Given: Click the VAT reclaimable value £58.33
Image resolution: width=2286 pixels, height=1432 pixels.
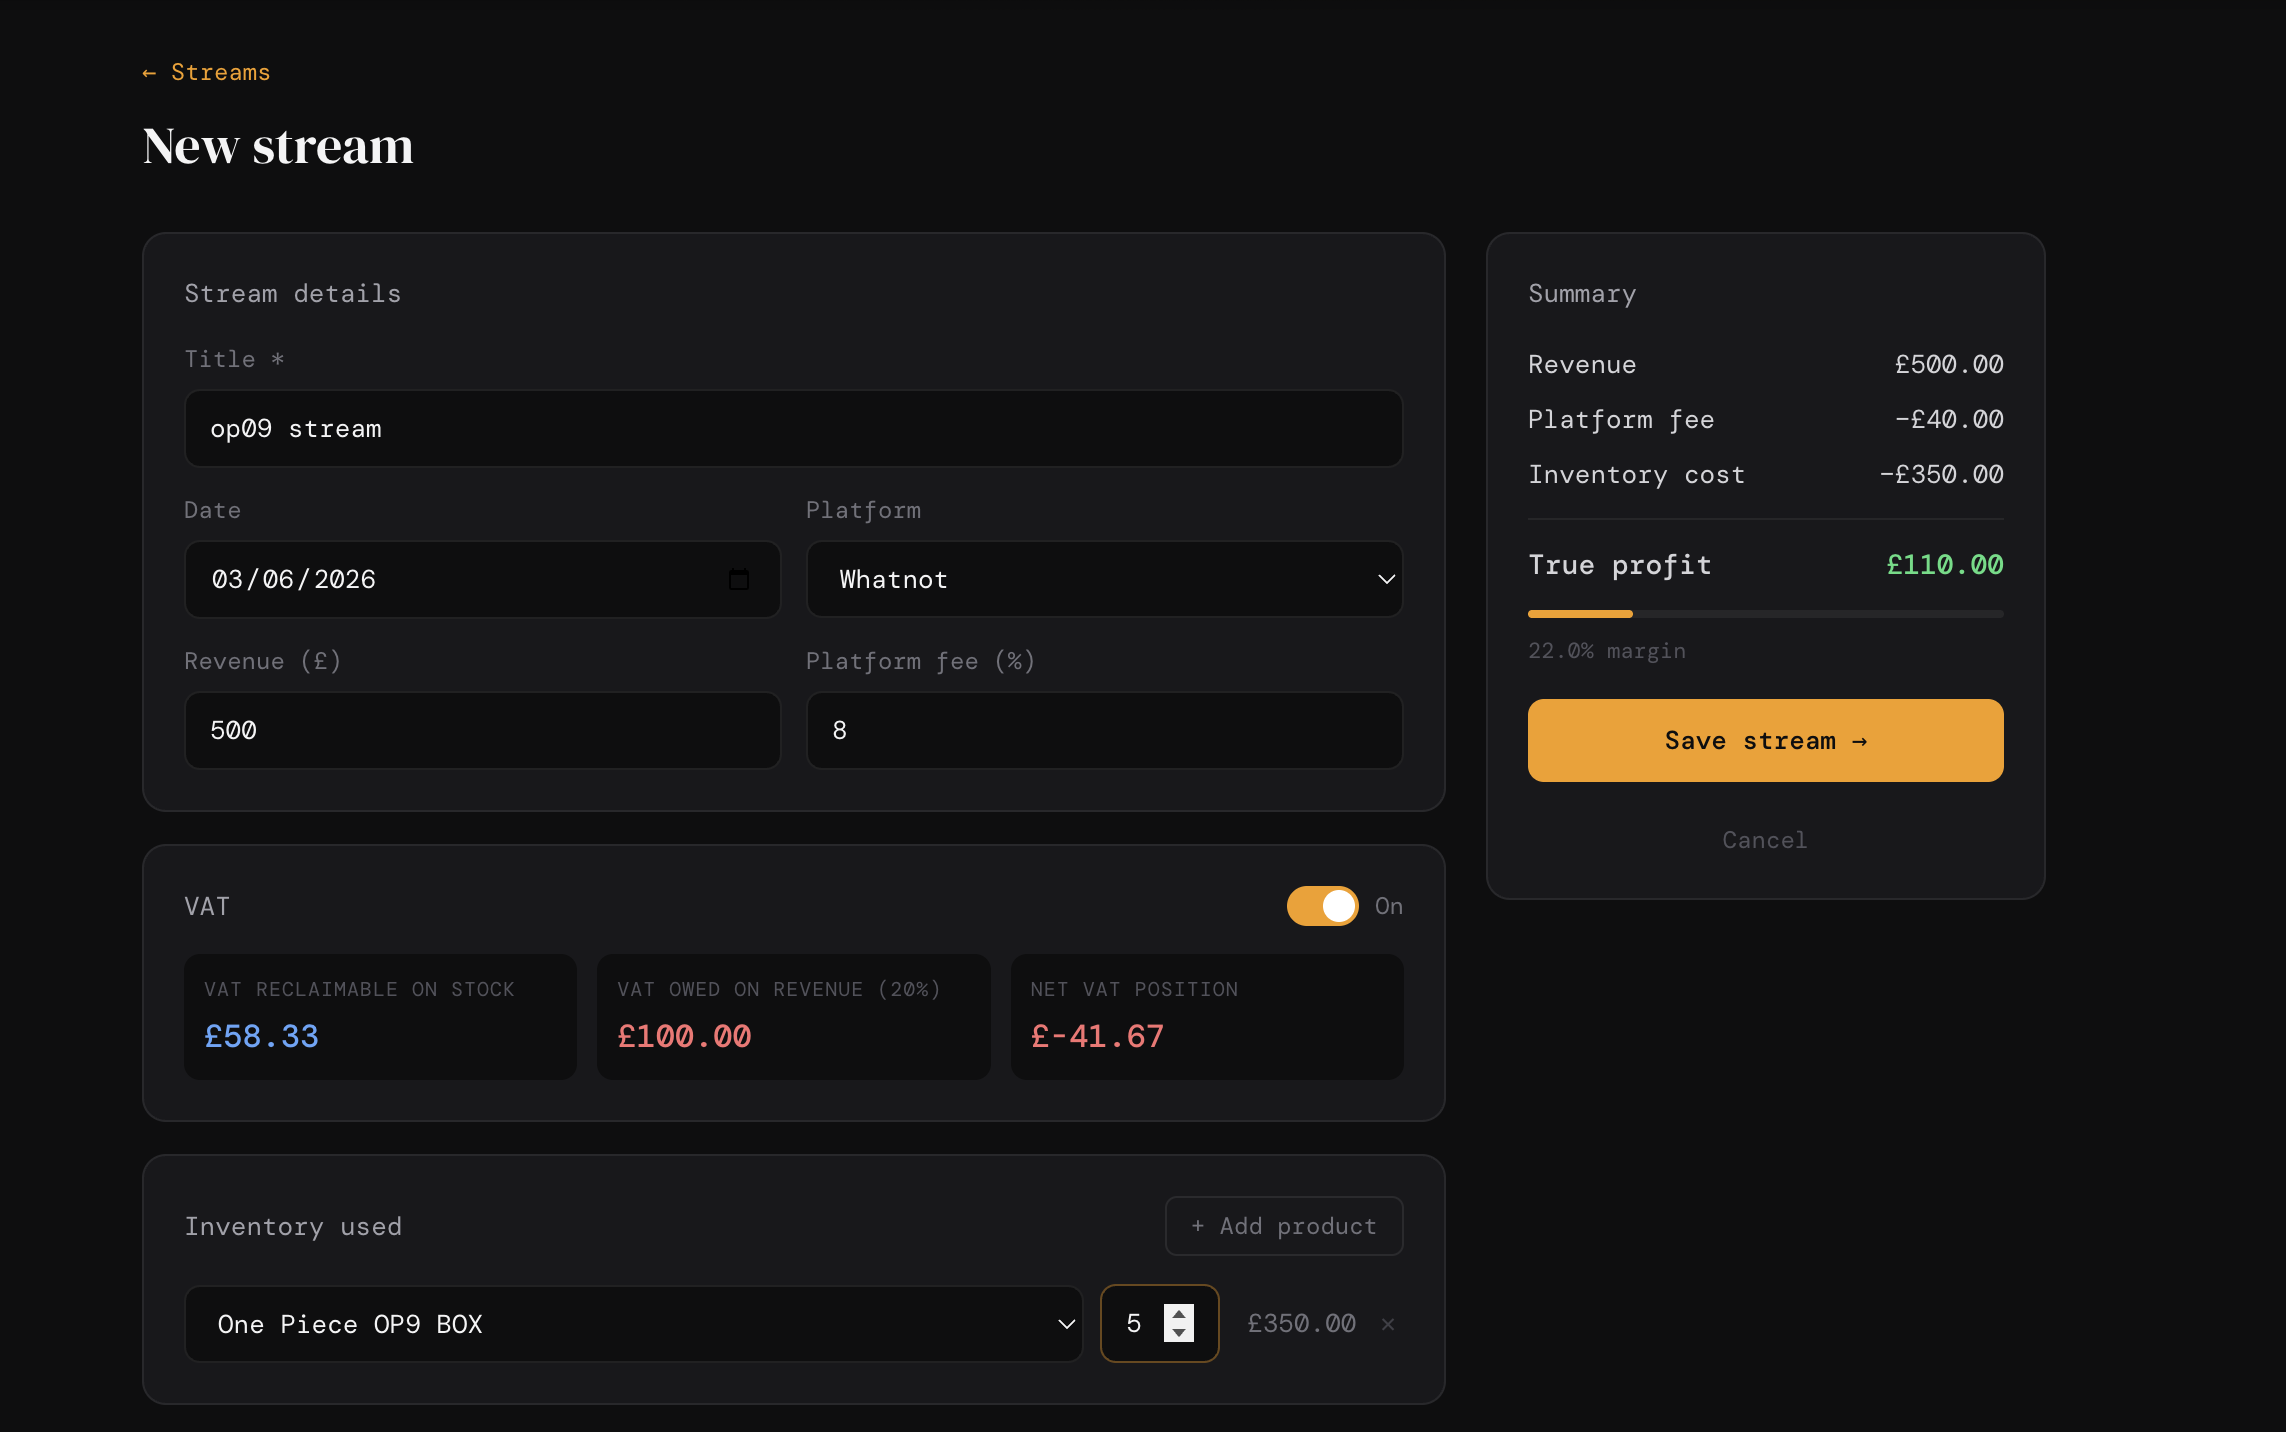Looking at the screenshot, I should pos(261,1036).
